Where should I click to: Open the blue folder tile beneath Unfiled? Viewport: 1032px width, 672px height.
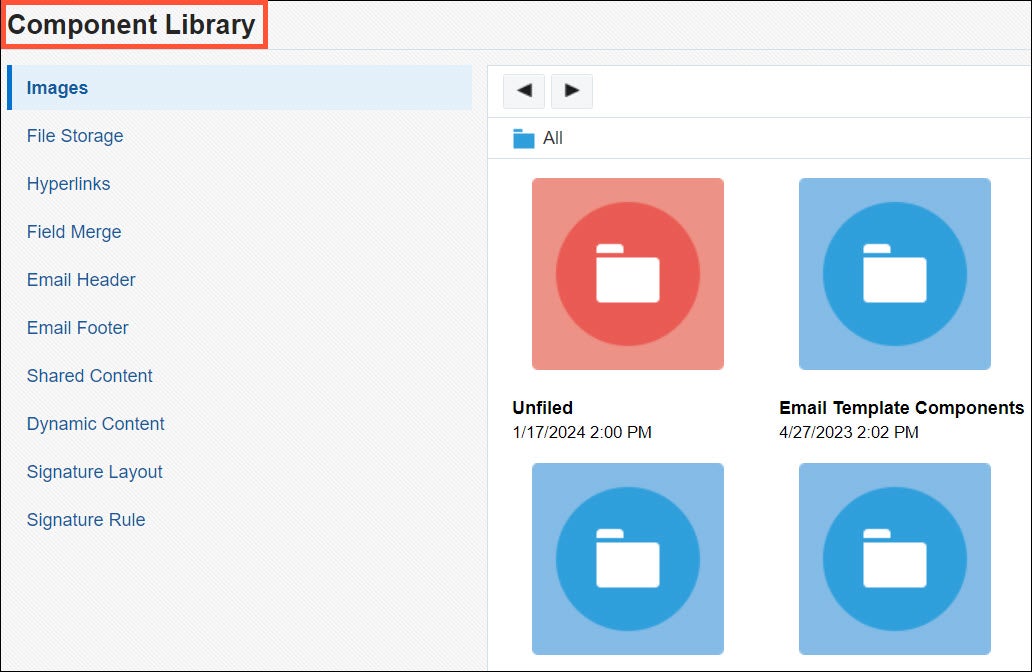(627, 558)
